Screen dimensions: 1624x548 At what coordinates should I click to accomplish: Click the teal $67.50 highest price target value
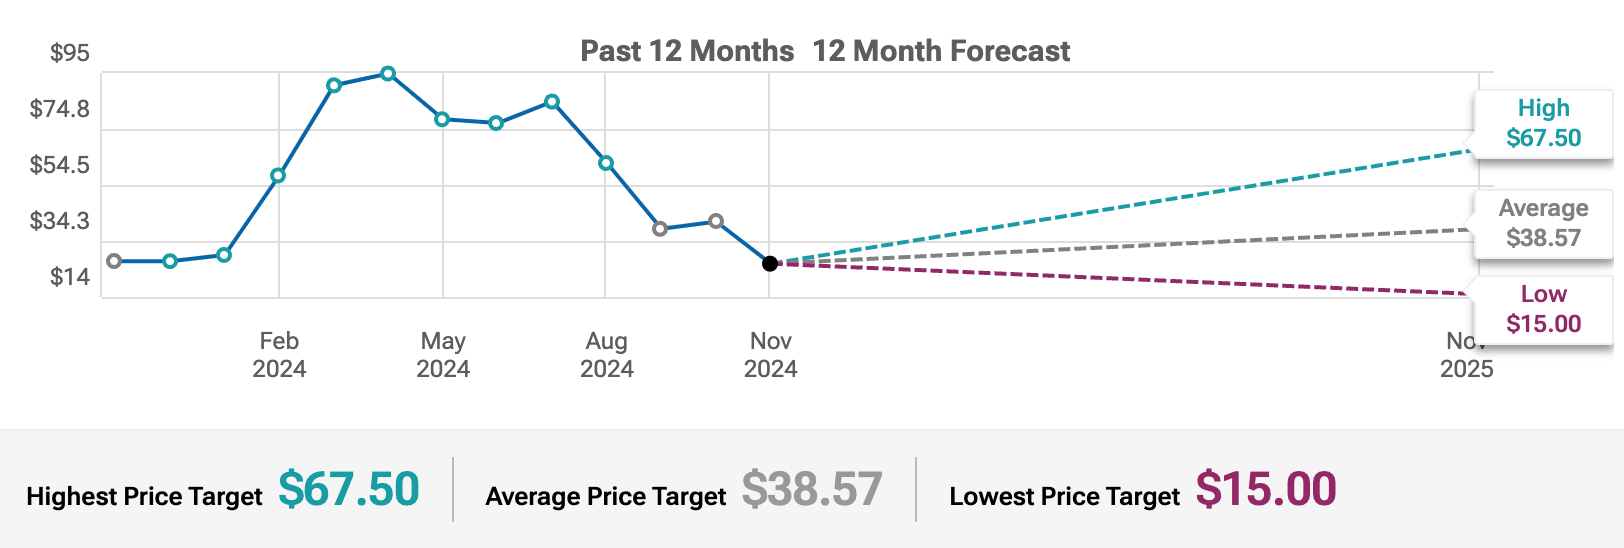point(348,489)
